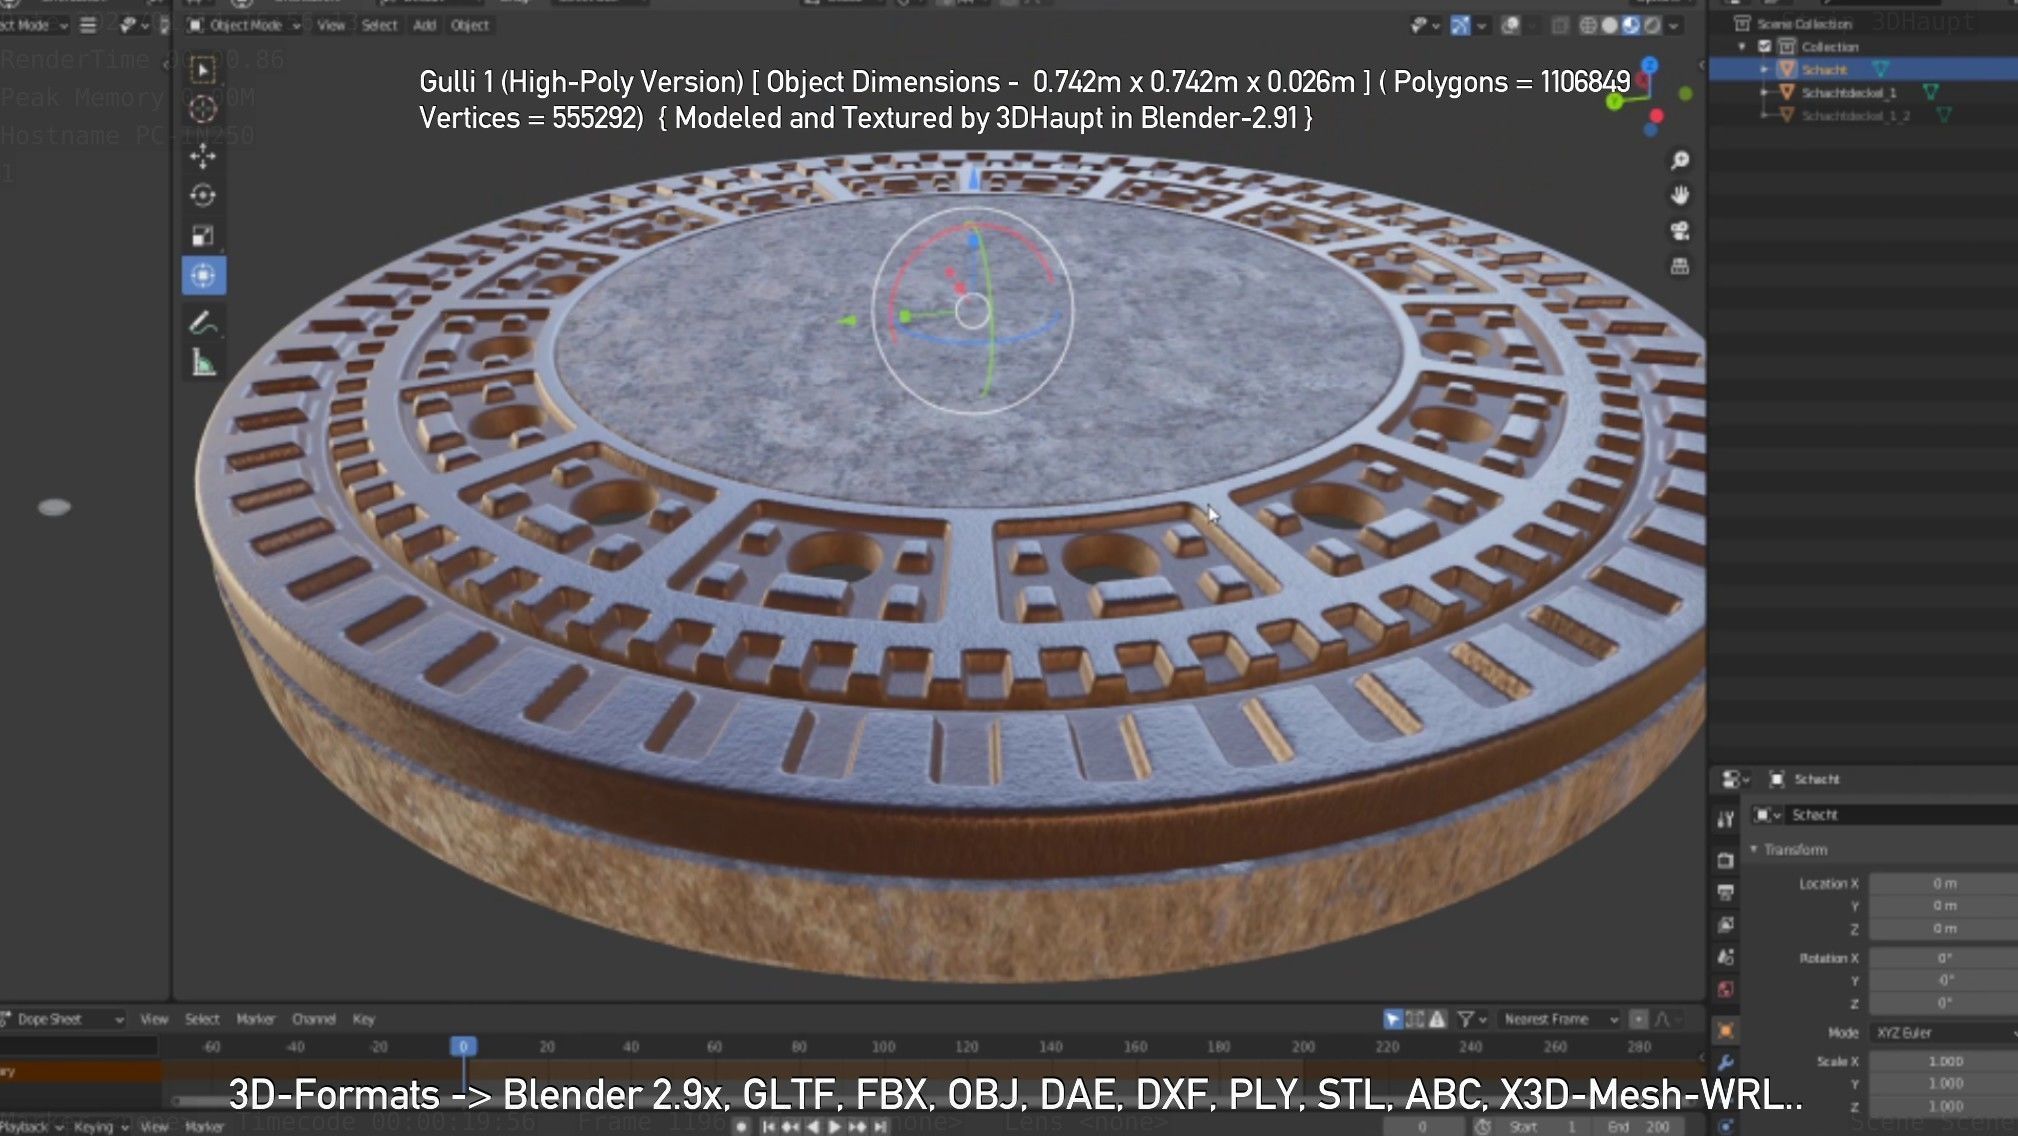
Task: Toggle only show selected in Dope Sheet
Action: pos(1392,1019)
